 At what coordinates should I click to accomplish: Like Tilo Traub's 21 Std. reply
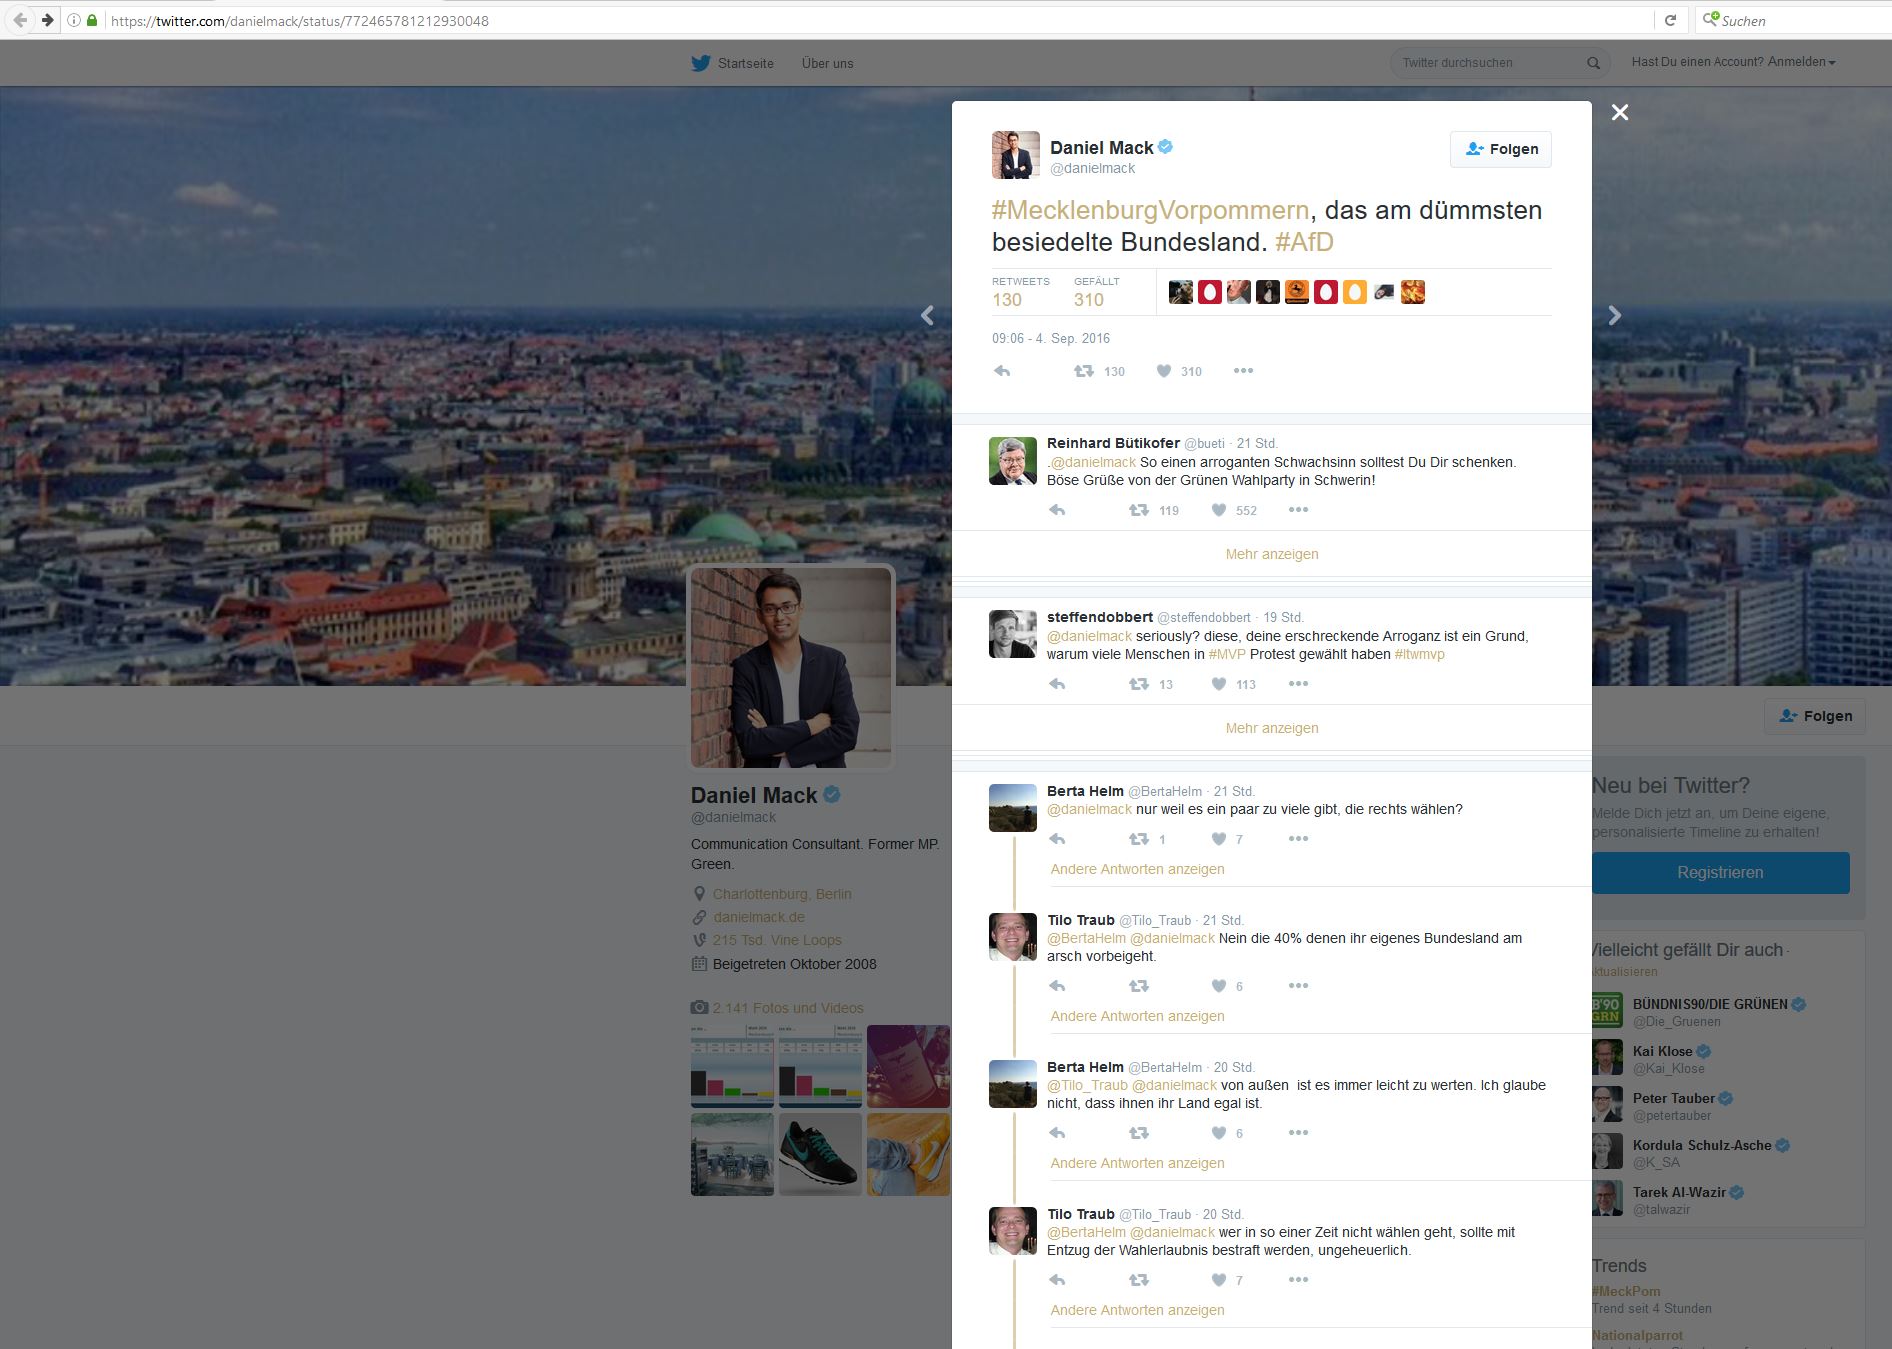click(x=1219, y=986)
